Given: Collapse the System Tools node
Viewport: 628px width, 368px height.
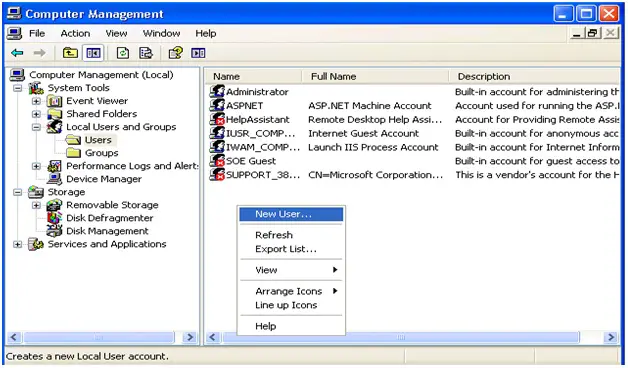Looking at the screenshot, I should coord(18,88).
